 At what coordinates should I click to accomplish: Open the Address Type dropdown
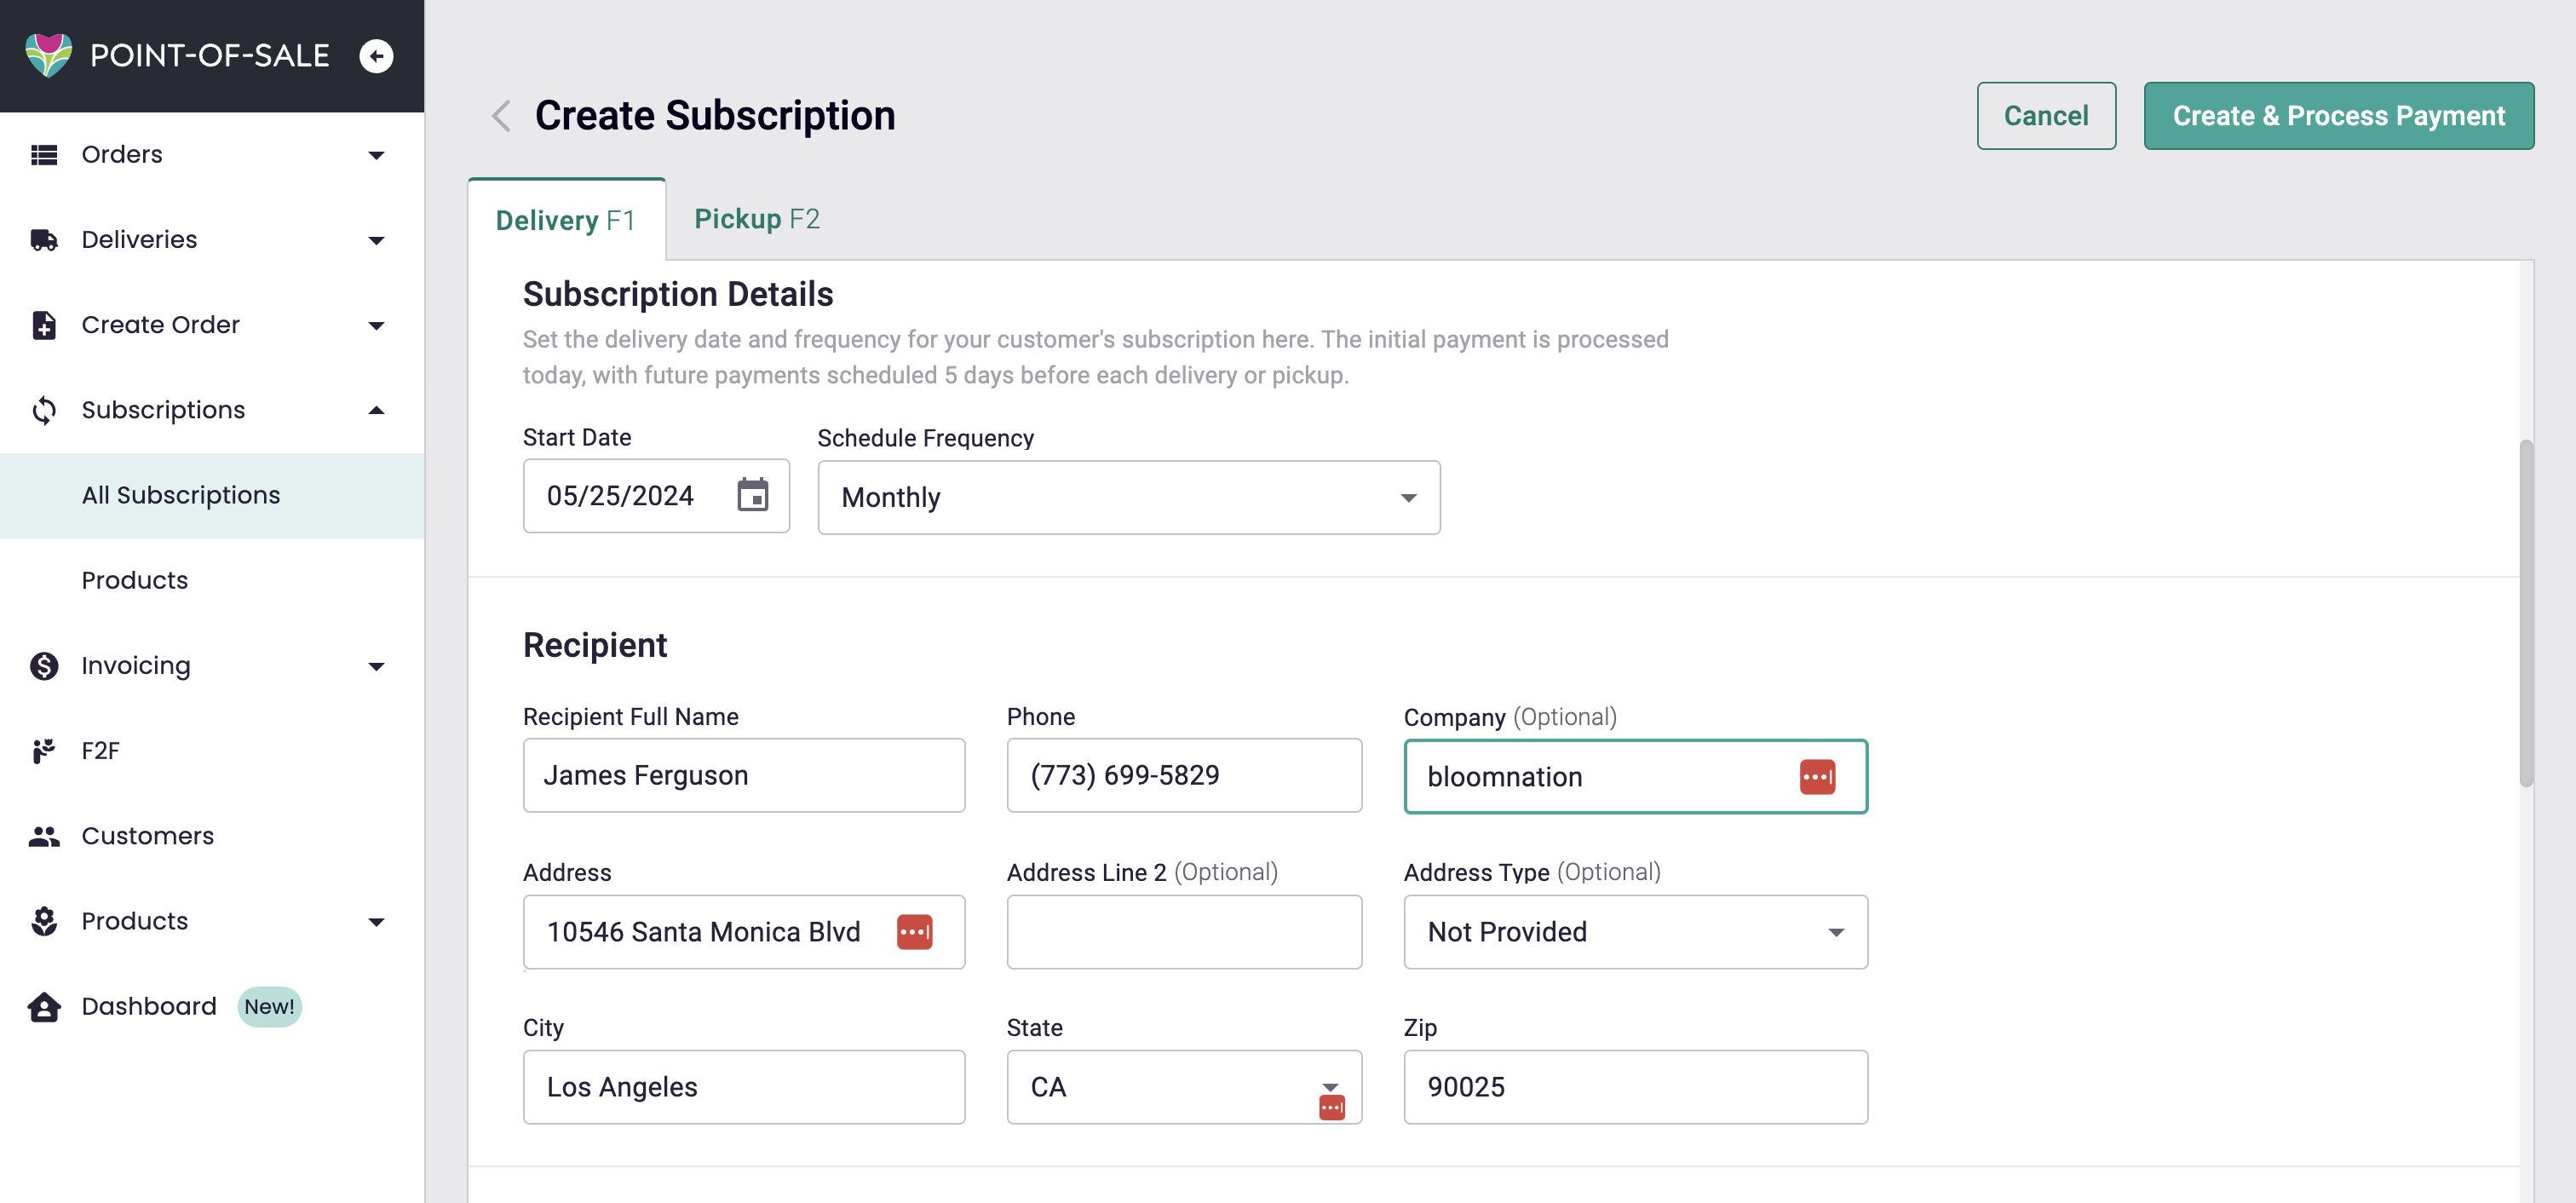[1635, 932]
